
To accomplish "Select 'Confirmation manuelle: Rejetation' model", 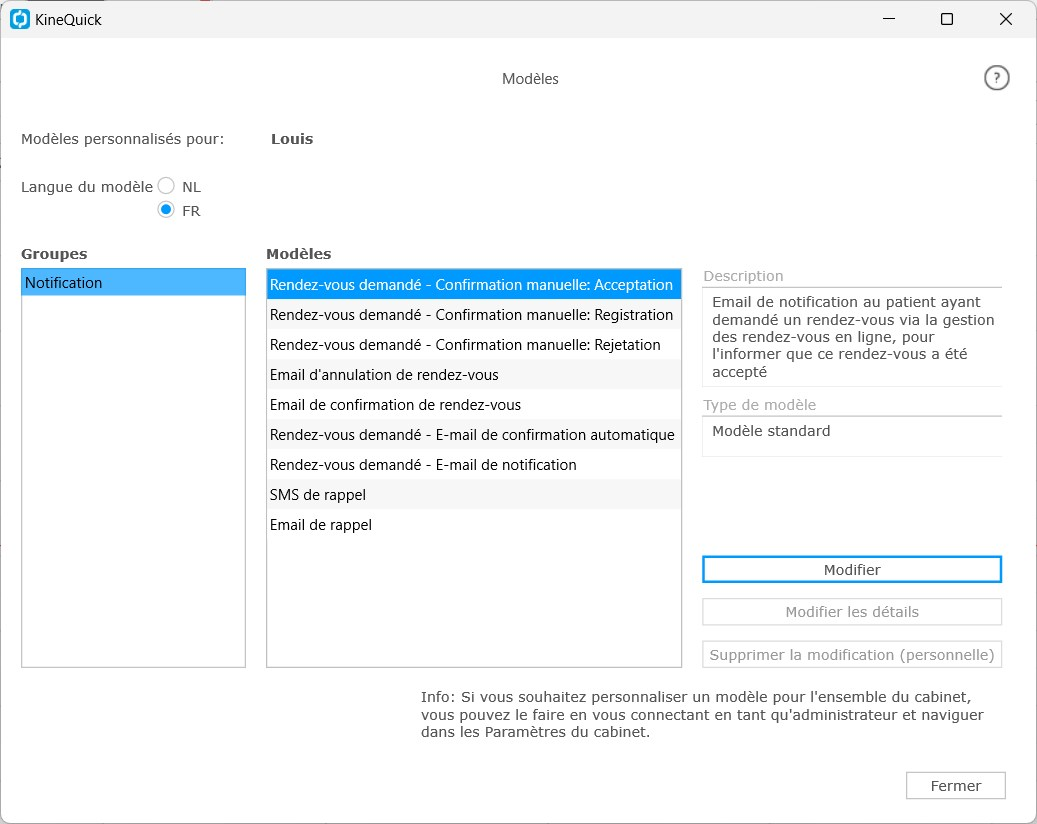I will point(474,345).
